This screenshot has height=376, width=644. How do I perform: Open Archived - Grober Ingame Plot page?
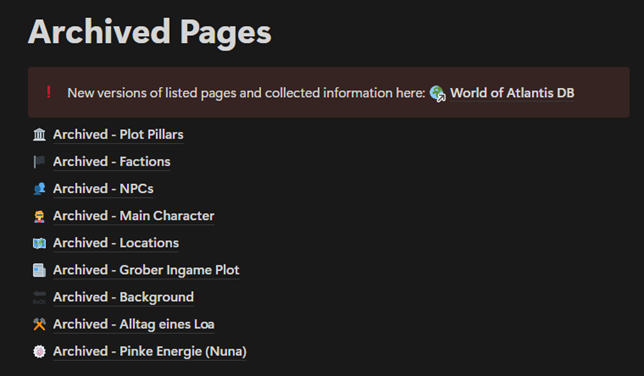pos(146,270)
